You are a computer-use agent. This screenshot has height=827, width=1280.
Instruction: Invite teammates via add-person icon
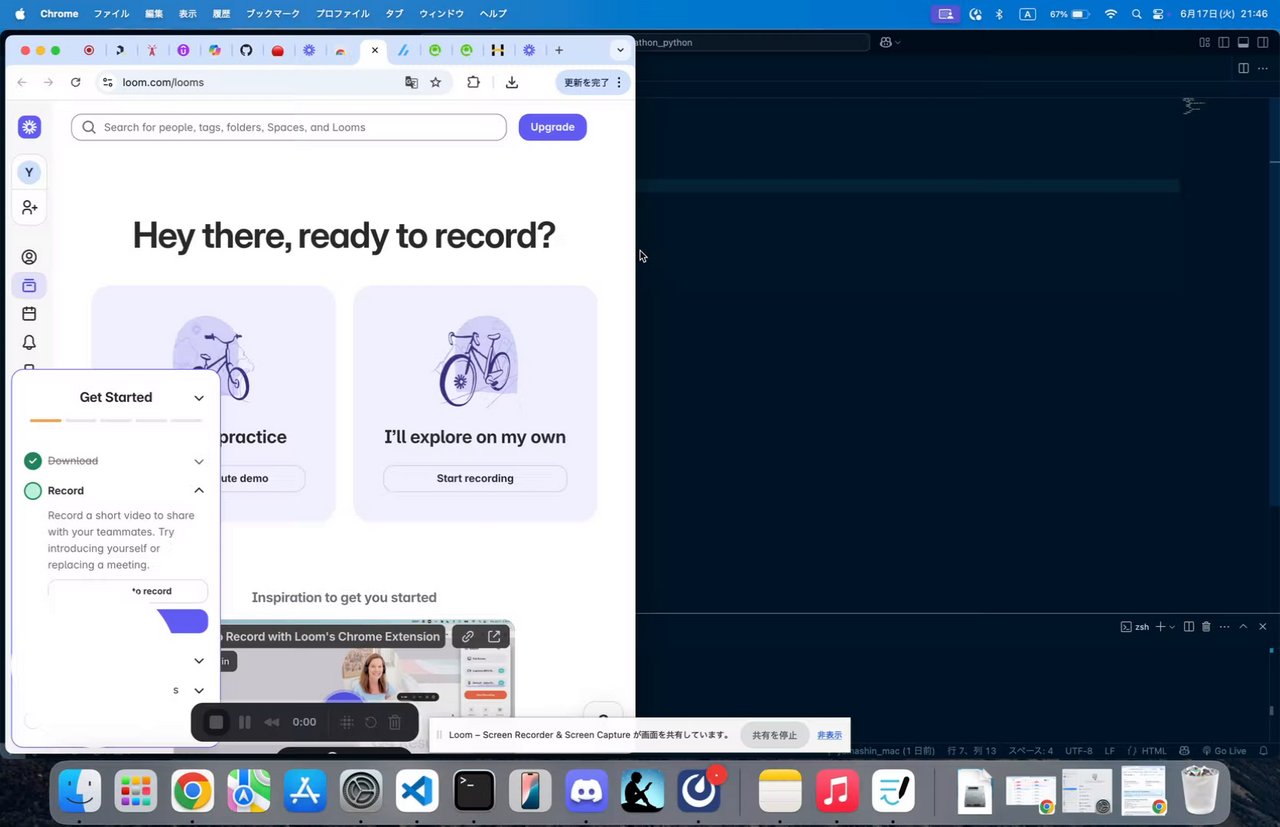(29, 207)
